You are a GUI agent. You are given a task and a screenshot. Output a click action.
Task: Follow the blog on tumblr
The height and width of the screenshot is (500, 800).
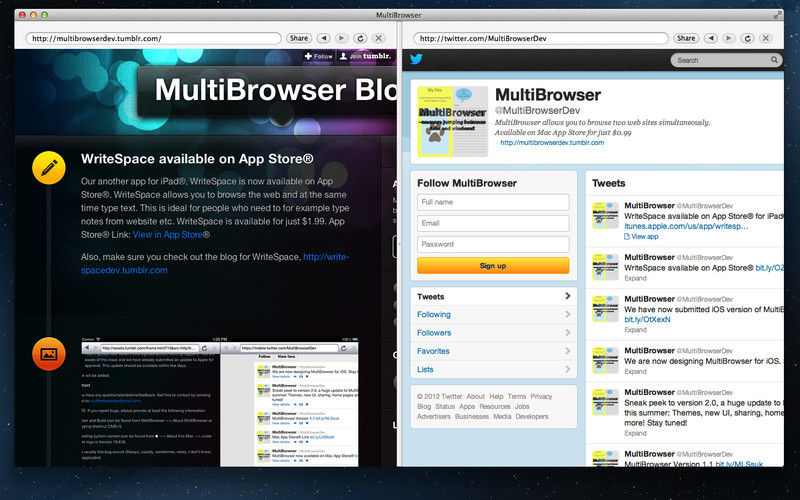(x=318, y=56)
